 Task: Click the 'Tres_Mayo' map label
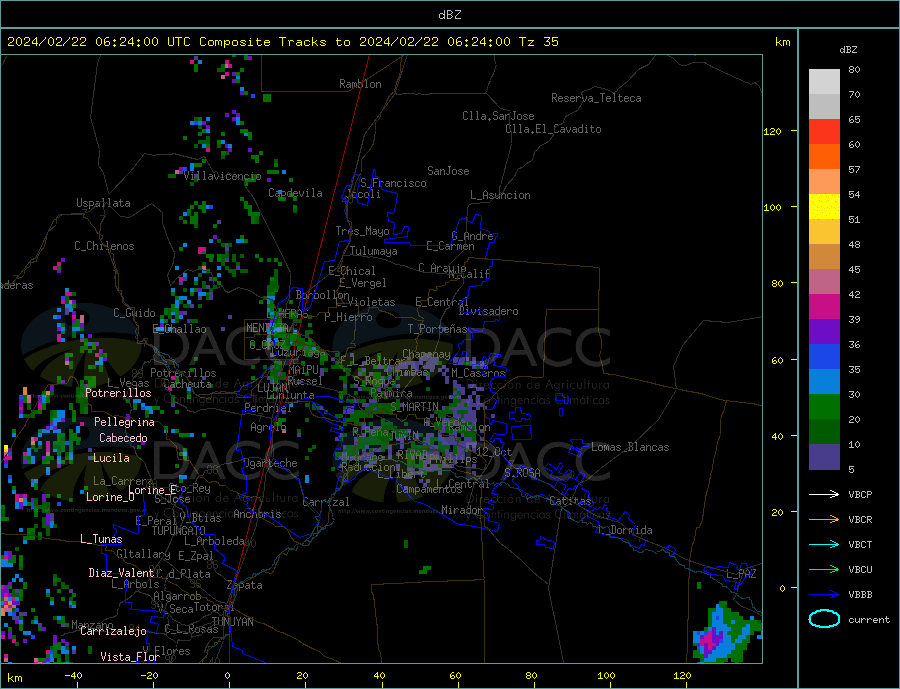point(362,231)
